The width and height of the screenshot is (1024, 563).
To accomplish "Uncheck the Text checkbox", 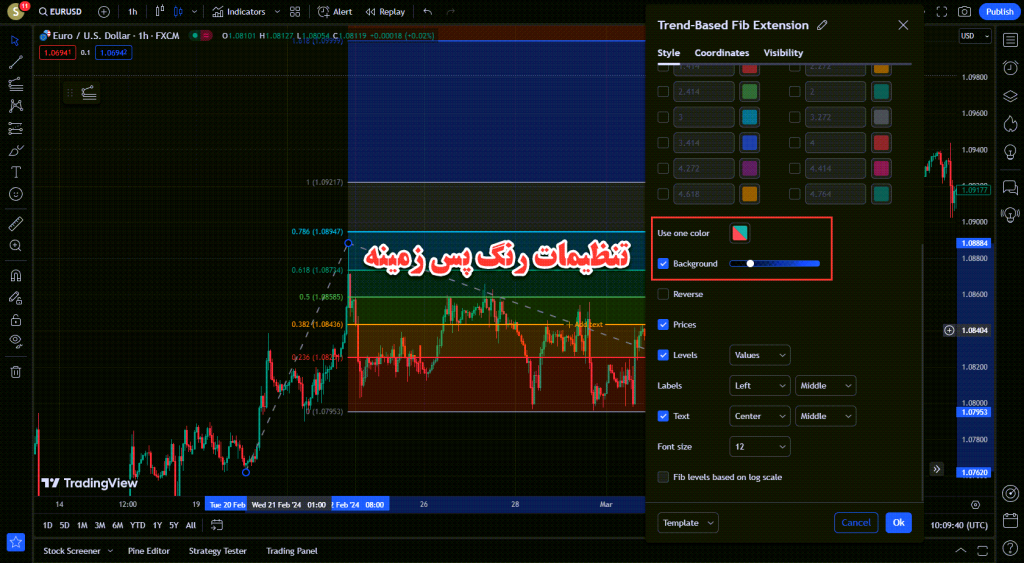I will pos(663,416).
